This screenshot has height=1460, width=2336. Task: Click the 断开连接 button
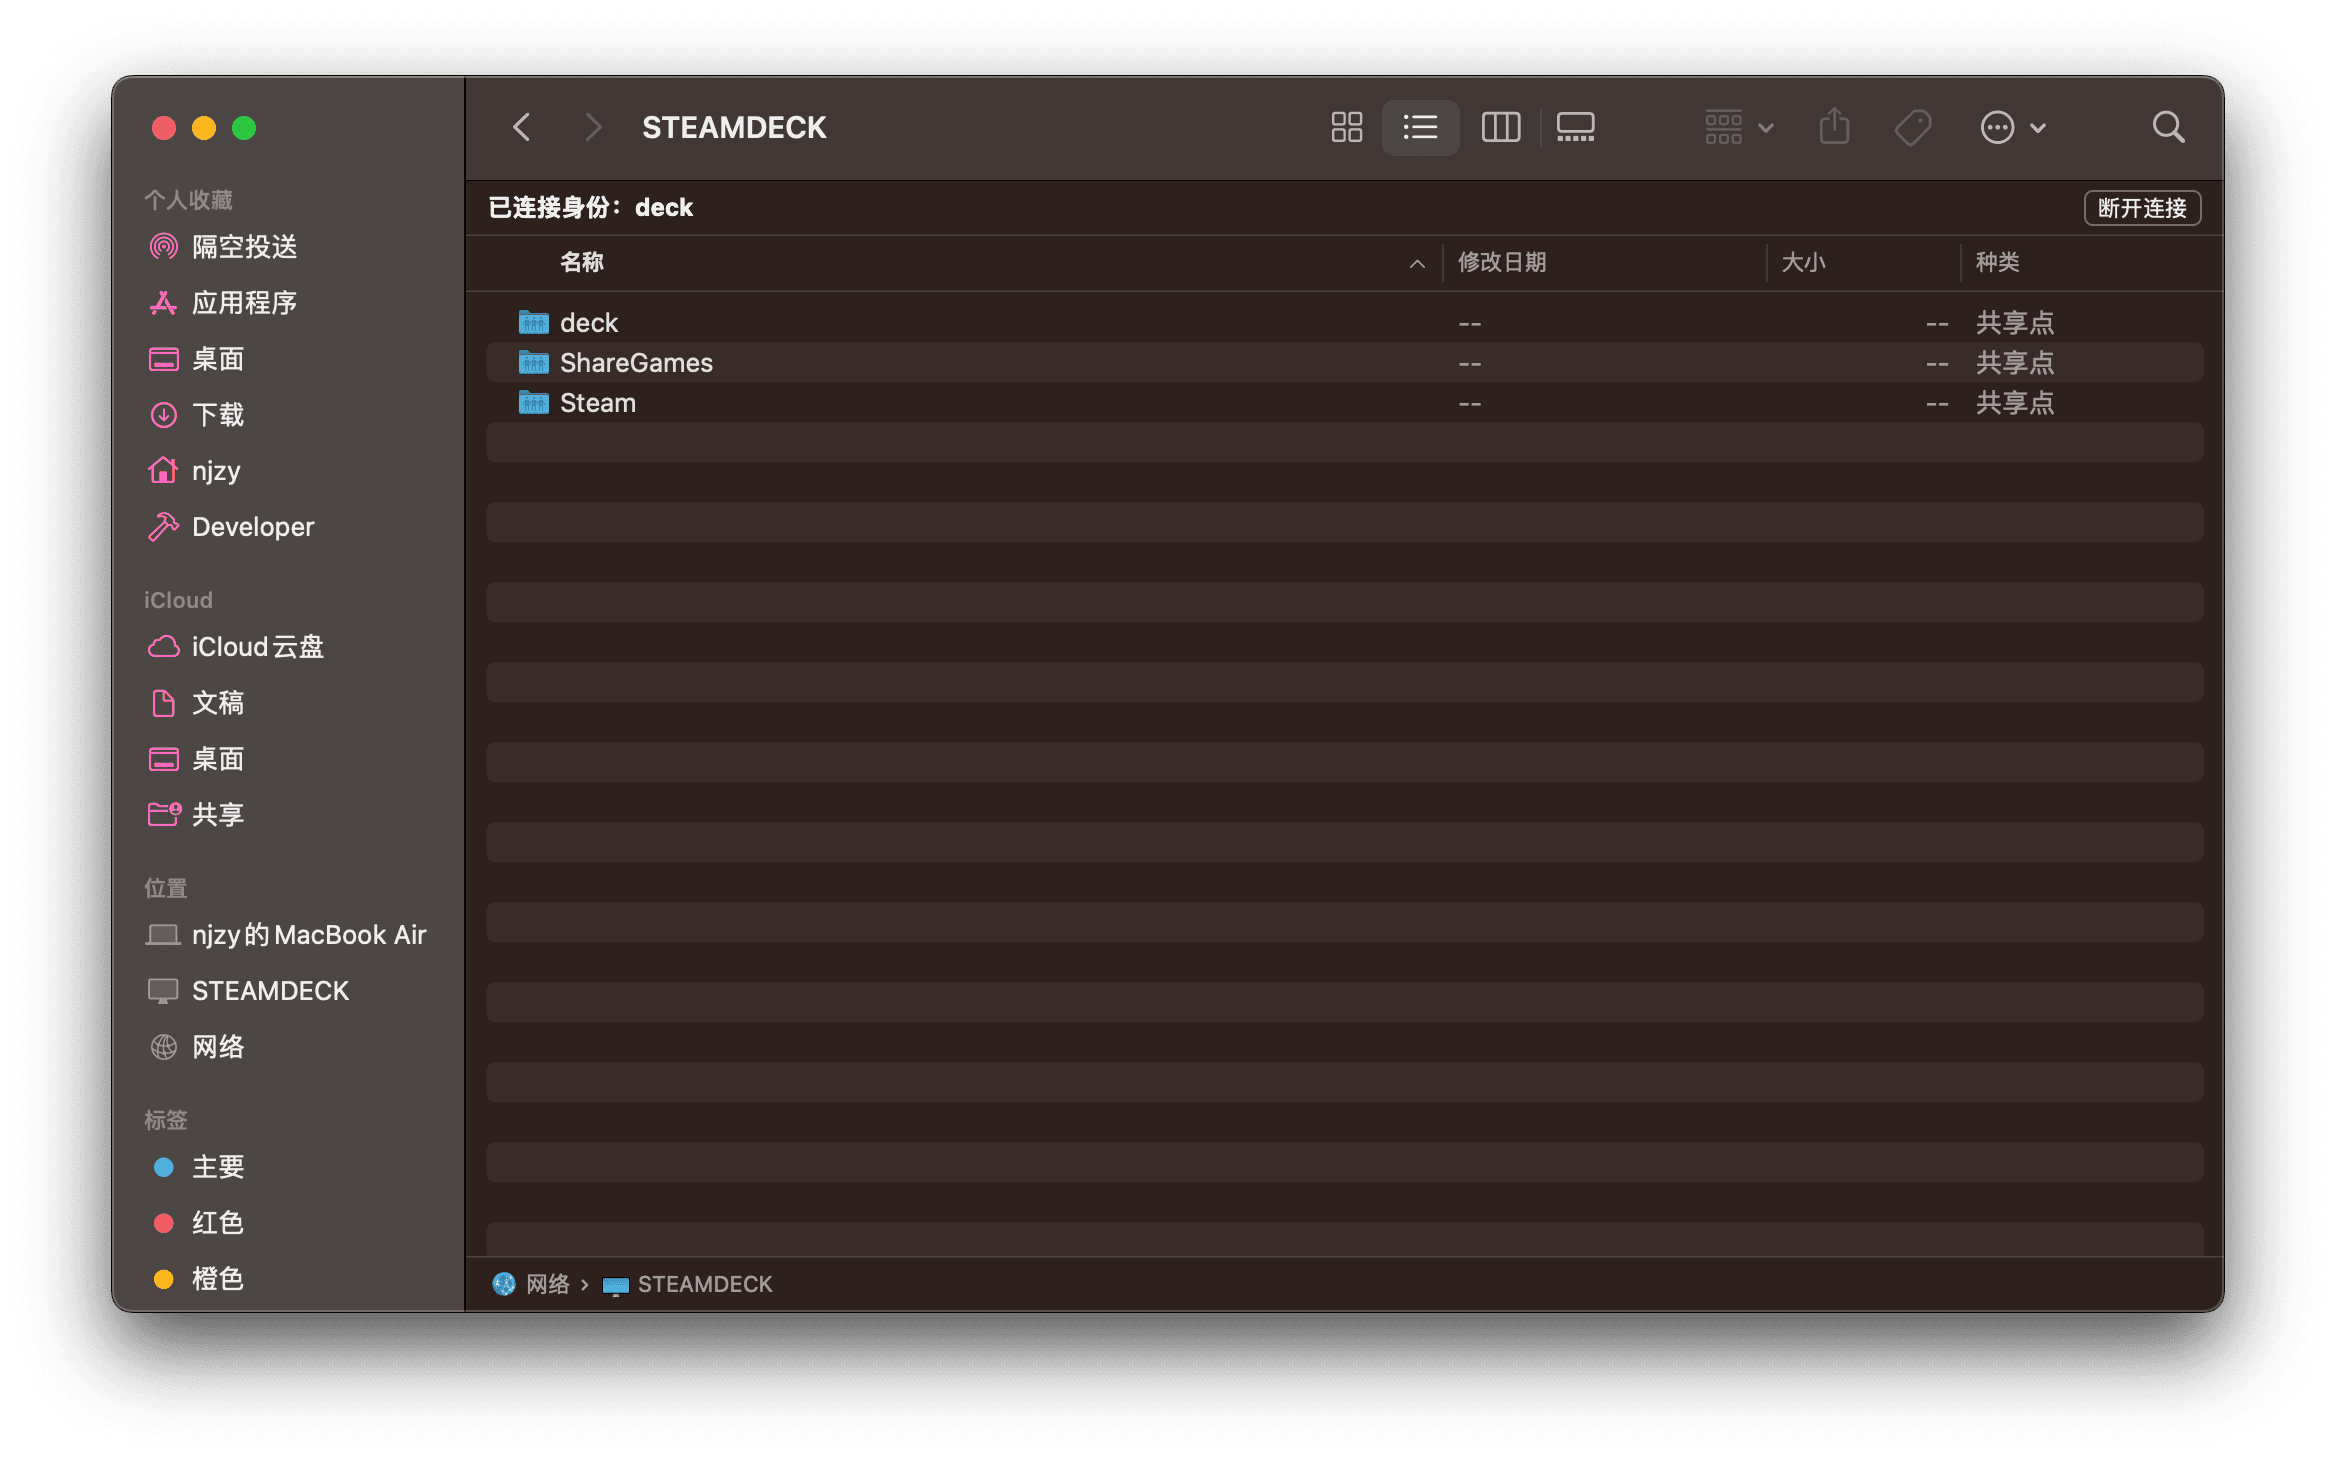click(2142, 207)
